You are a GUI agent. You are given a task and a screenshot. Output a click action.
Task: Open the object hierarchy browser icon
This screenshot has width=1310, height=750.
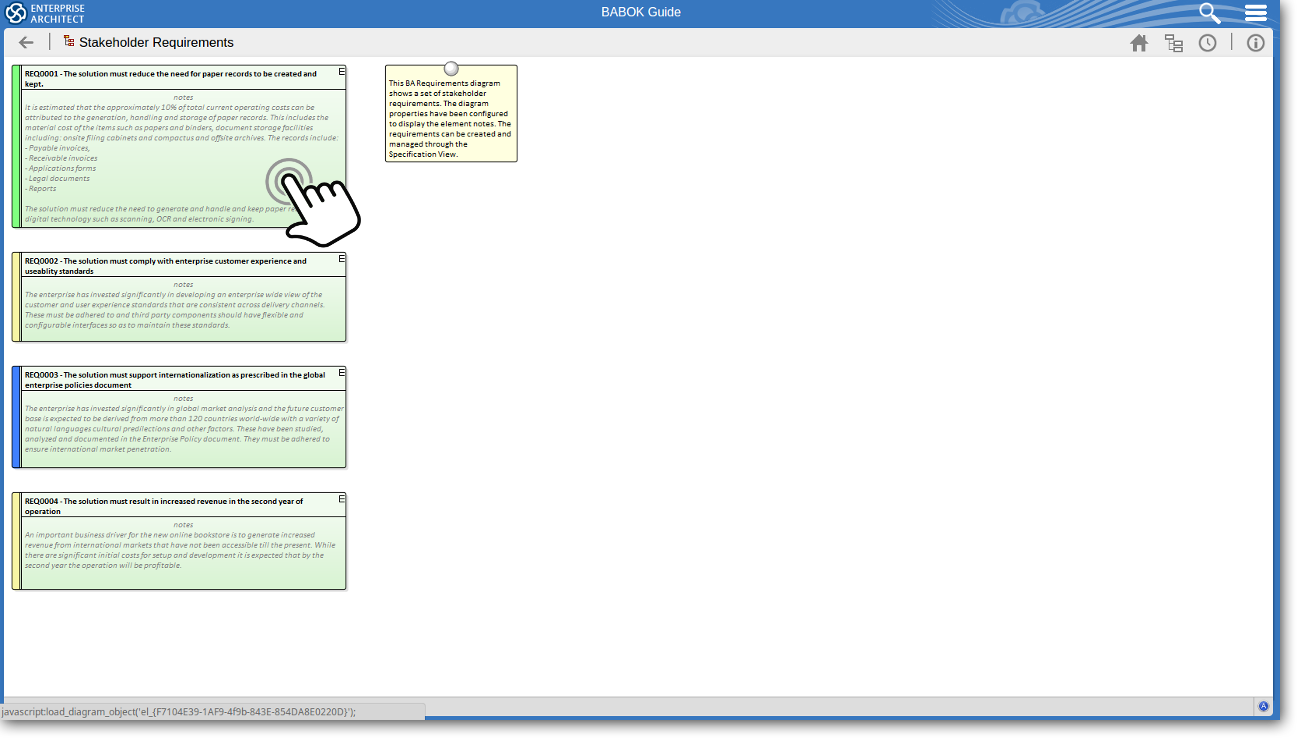point(1173,43)
